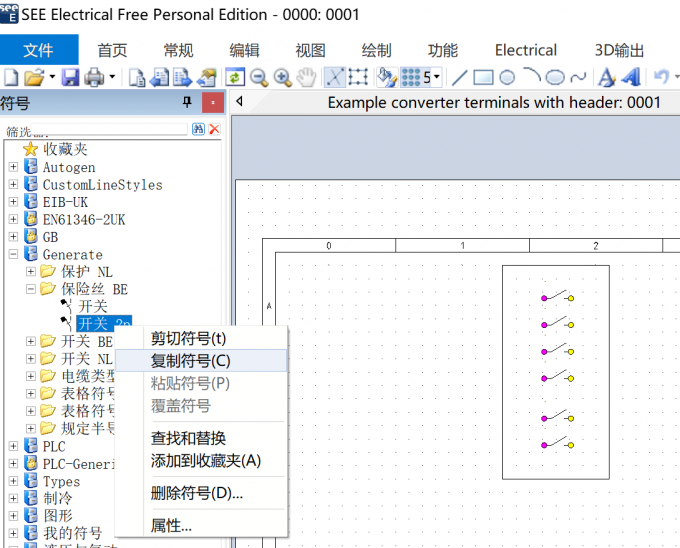Open the dropdown arrow beside Open folder
Image resolution: width=680 pixels, height=548 pixels.
click(52, 77)
